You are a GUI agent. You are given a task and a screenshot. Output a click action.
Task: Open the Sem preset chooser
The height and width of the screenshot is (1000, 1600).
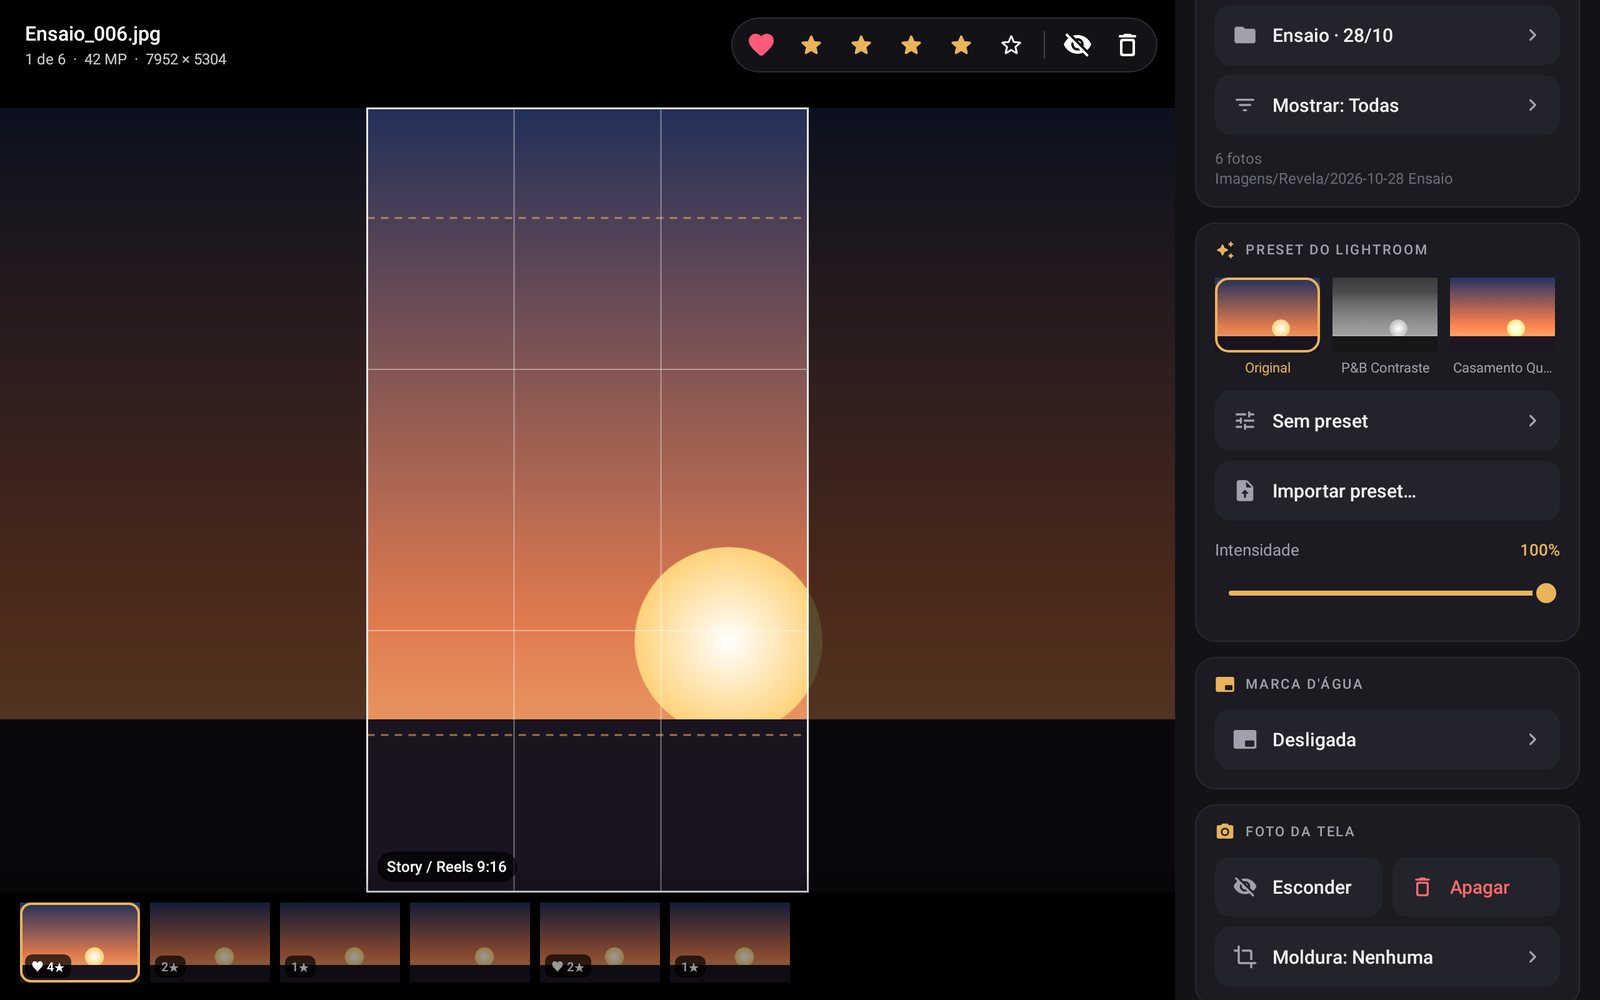tap(1387, 421)
